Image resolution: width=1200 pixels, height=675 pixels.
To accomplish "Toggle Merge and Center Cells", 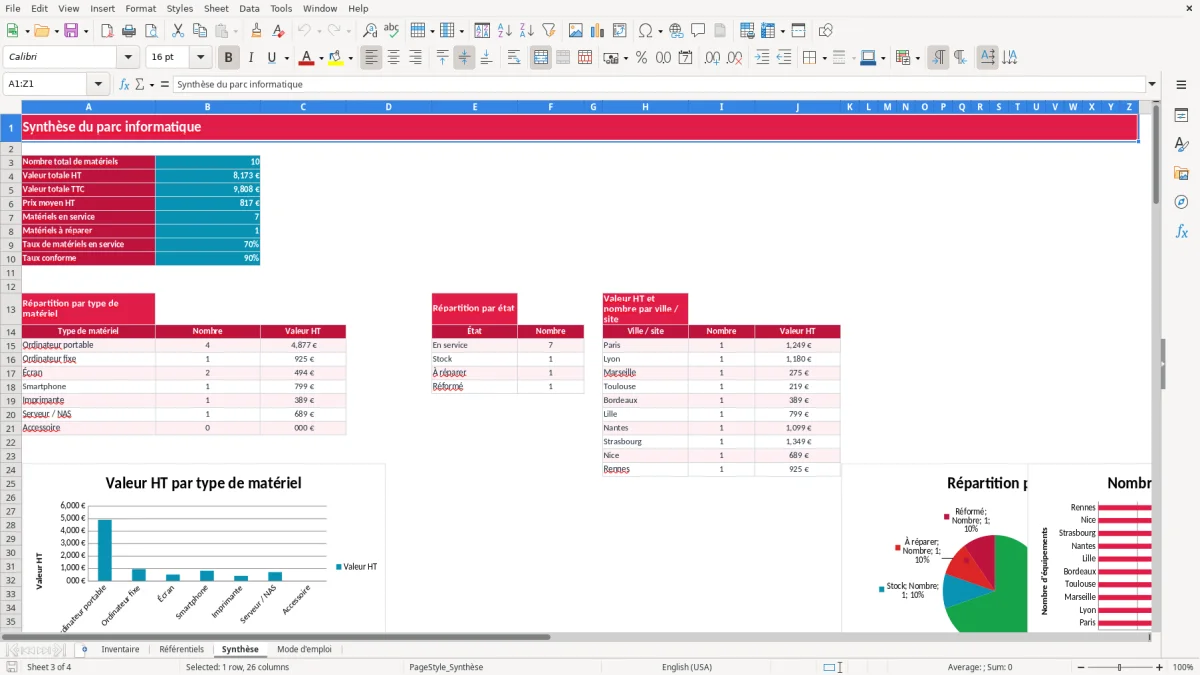I will tap(541, 58).
